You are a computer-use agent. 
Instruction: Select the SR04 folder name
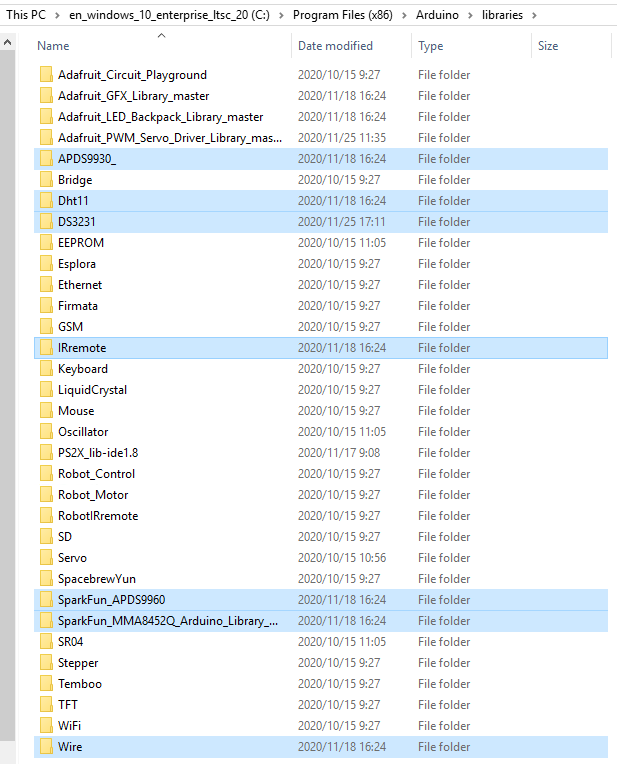pyautogui.click(x=71, y=642)
